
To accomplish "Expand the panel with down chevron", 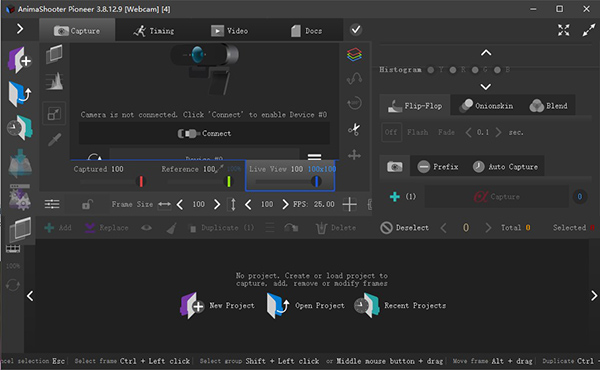I will click(486, 87).
